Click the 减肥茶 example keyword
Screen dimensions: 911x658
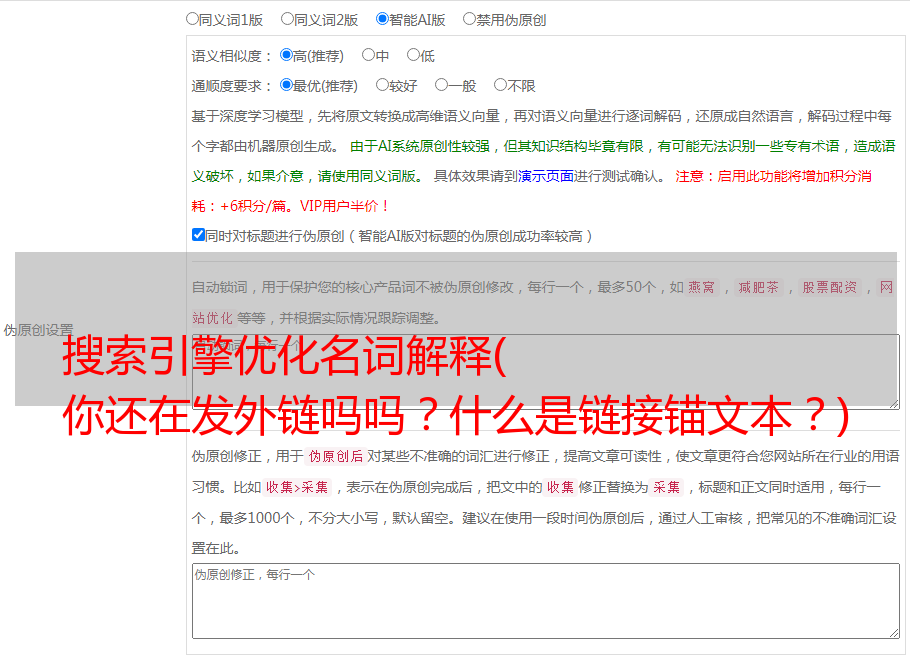tap(758, 287)
